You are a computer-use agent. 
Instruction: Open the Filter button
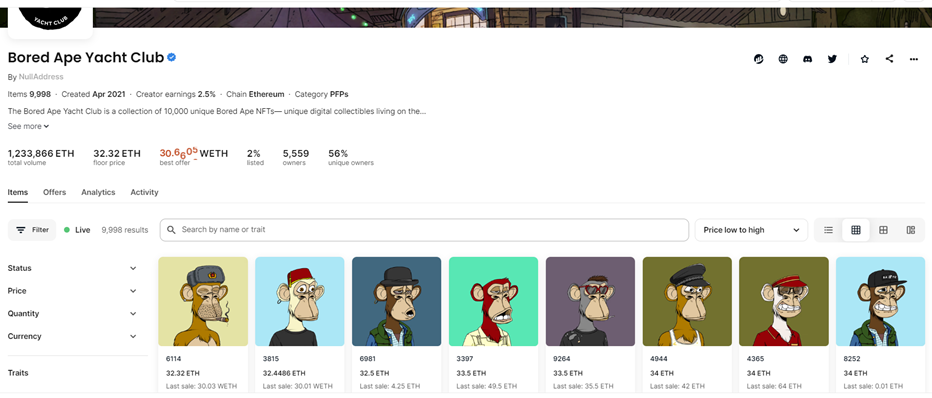[32, 230]
